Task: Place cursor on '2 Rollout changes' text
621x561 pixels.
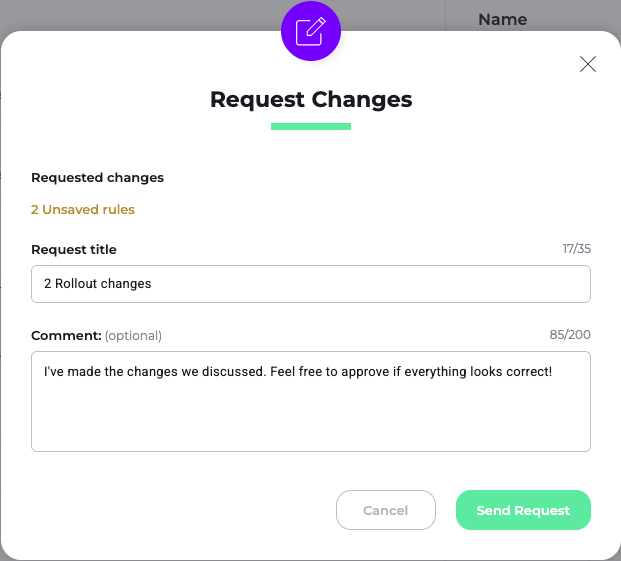Action: [x=98, y=284]
